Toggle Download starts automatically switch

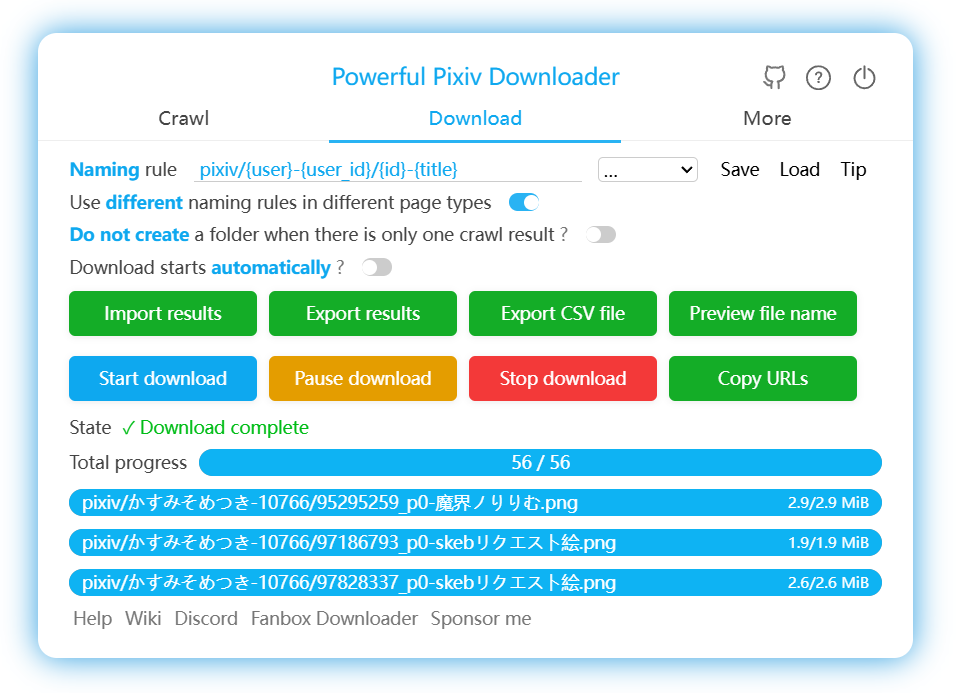[x=377, y=267]
